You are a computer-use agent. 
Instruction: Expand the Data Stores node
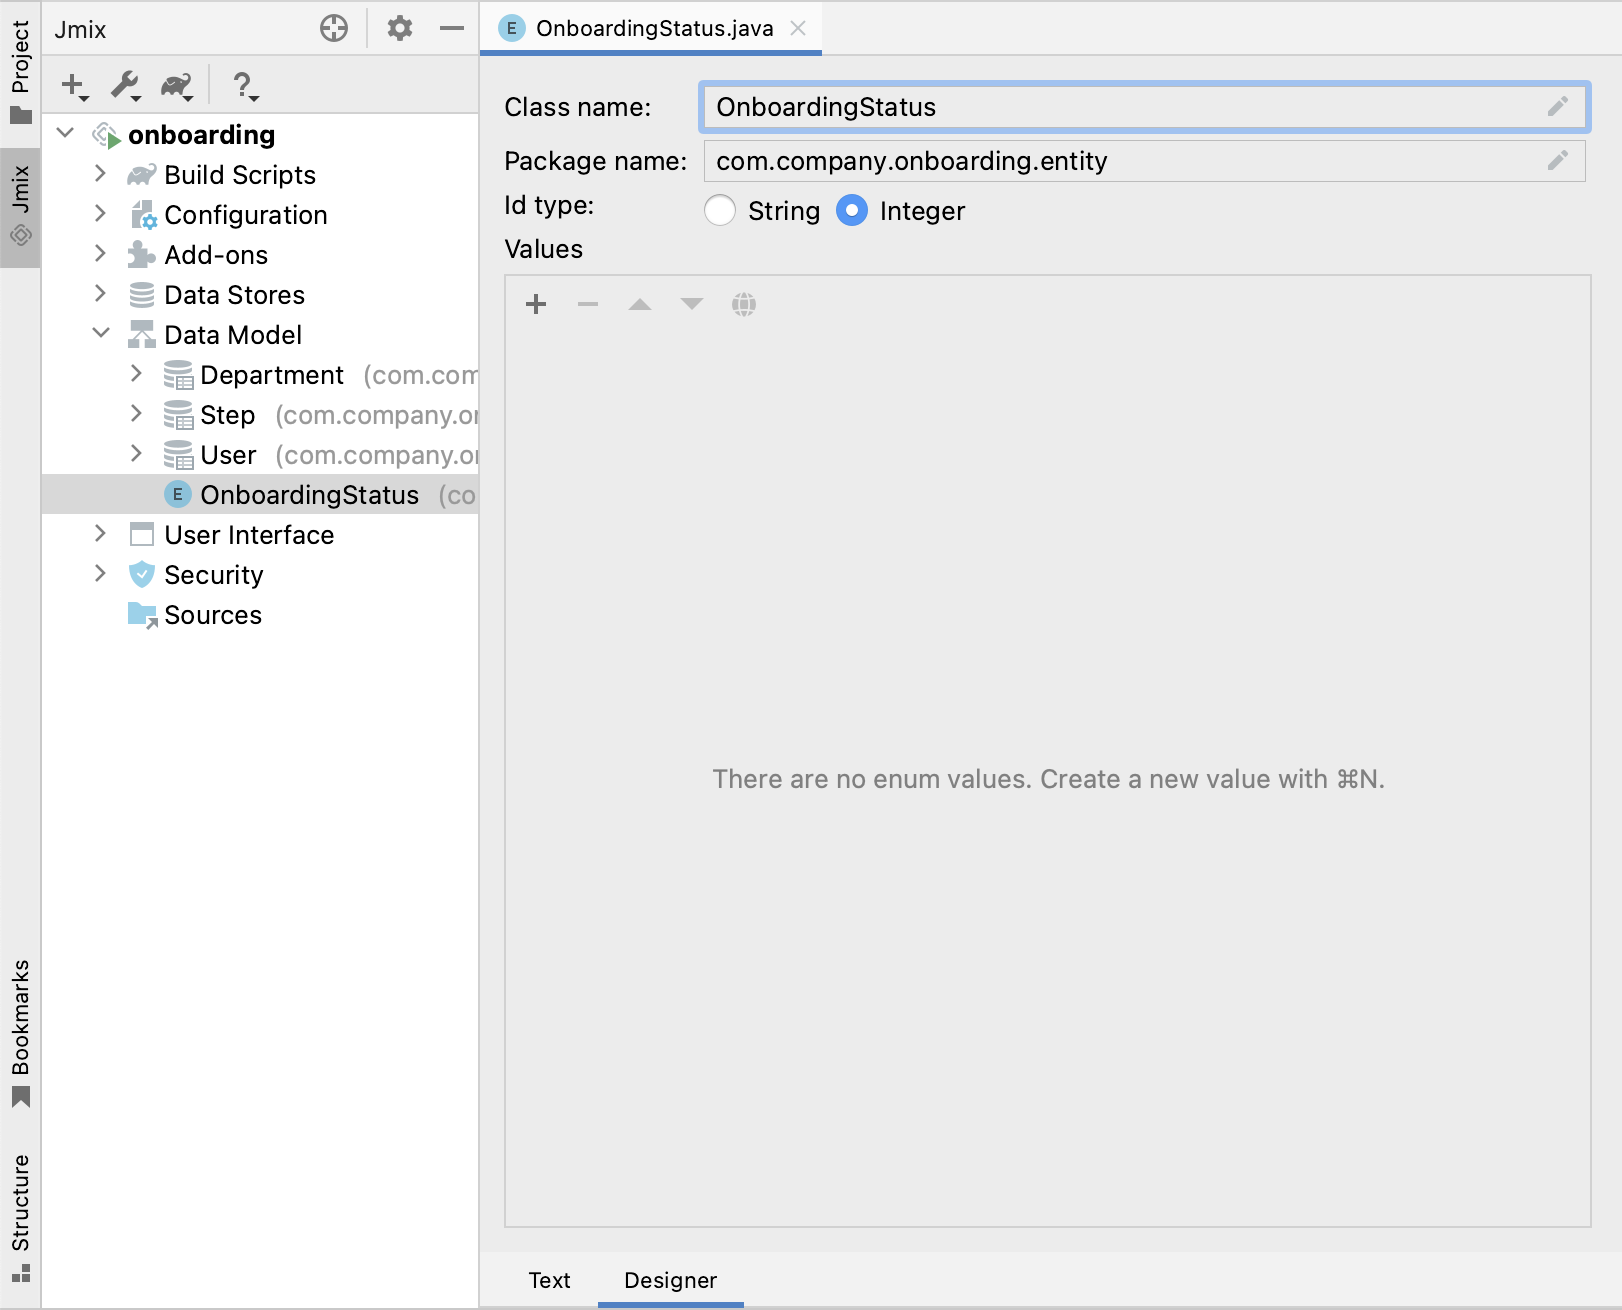coord(101,294)
